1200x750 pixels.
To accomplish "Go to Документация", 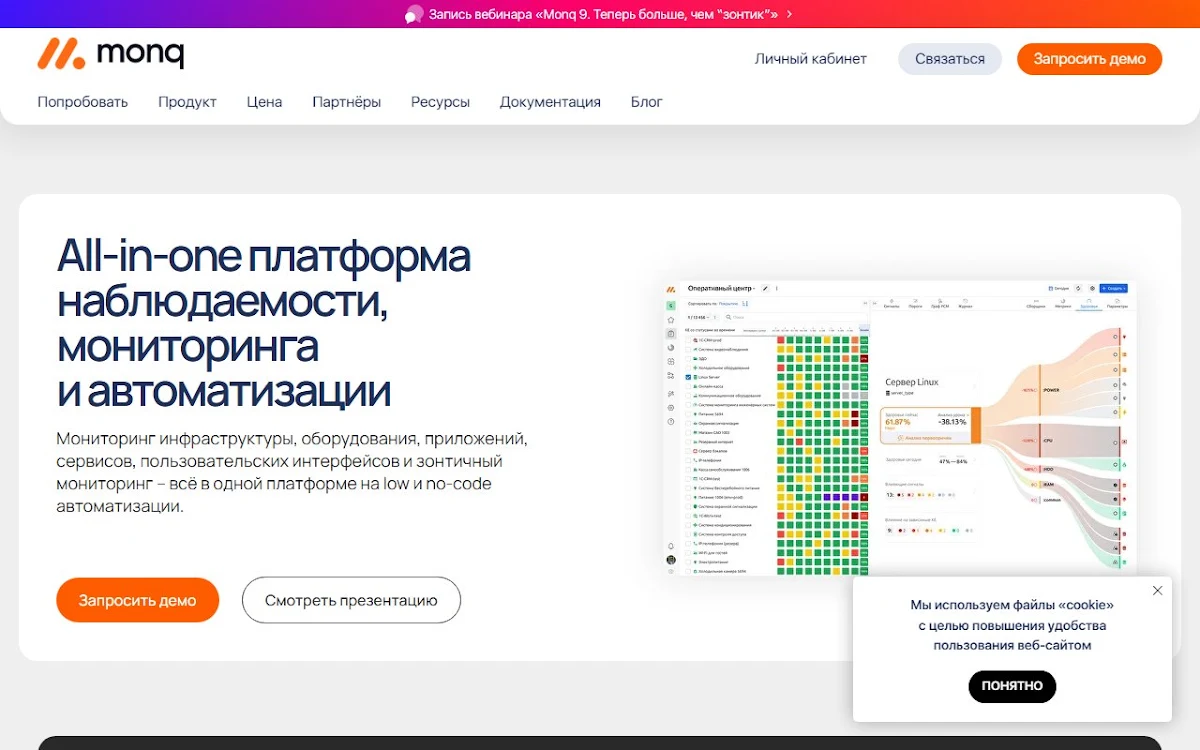I will click(550, 102).
